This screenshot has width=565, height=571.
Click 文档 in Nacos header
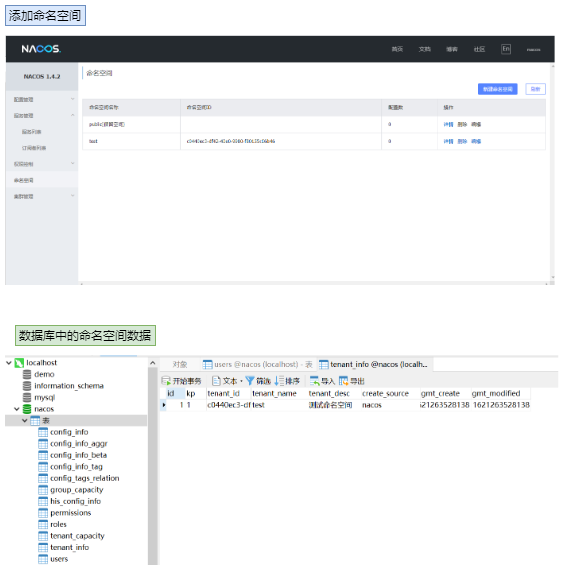point(424,49)
